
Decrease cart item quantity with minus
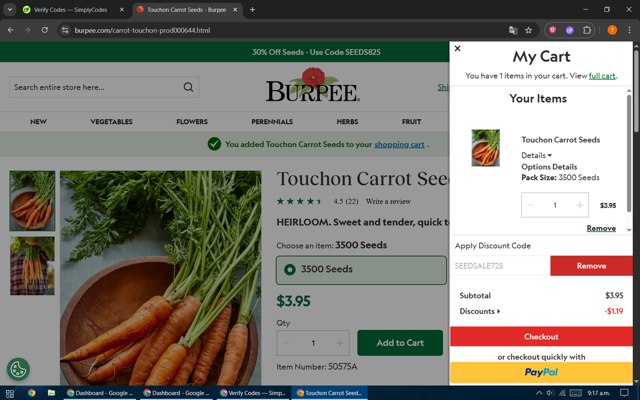click(530, 205)
